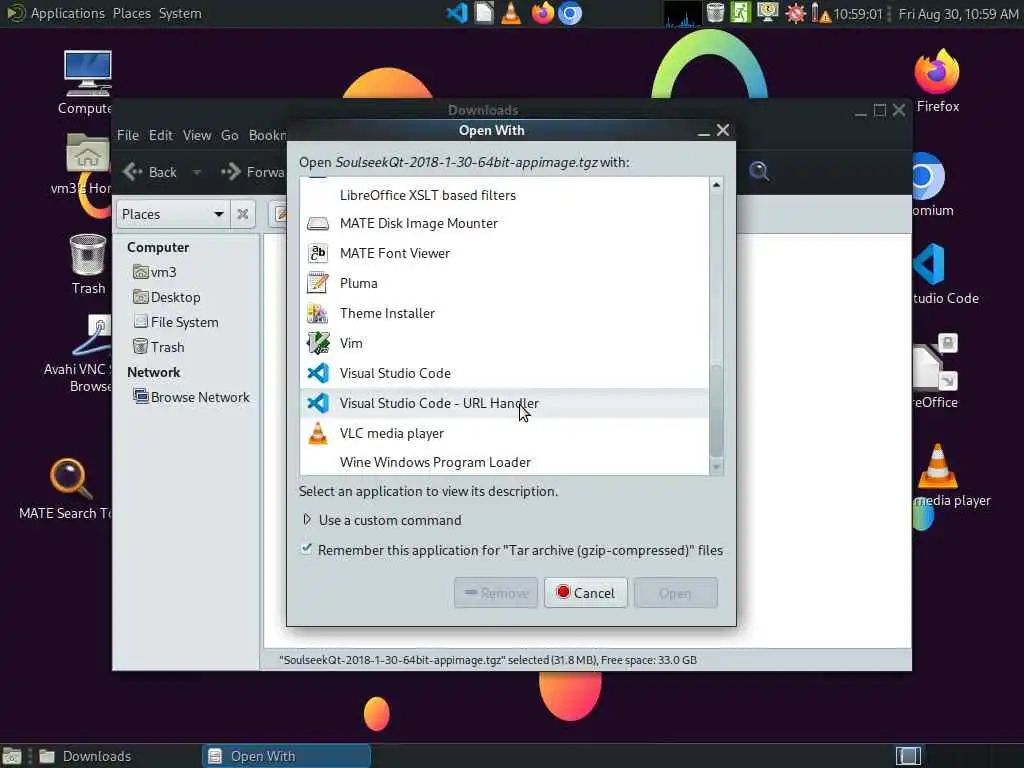Viewport: 1024px width, 768px height.
Task: Open Edit menu in Downloads window
Action: coord(161,135)
